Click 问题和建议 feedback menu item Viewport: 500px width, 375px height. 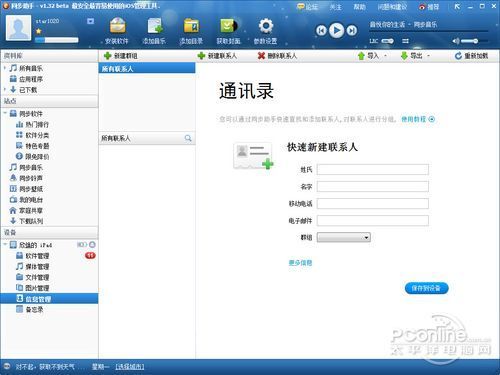tap(392, 7)
